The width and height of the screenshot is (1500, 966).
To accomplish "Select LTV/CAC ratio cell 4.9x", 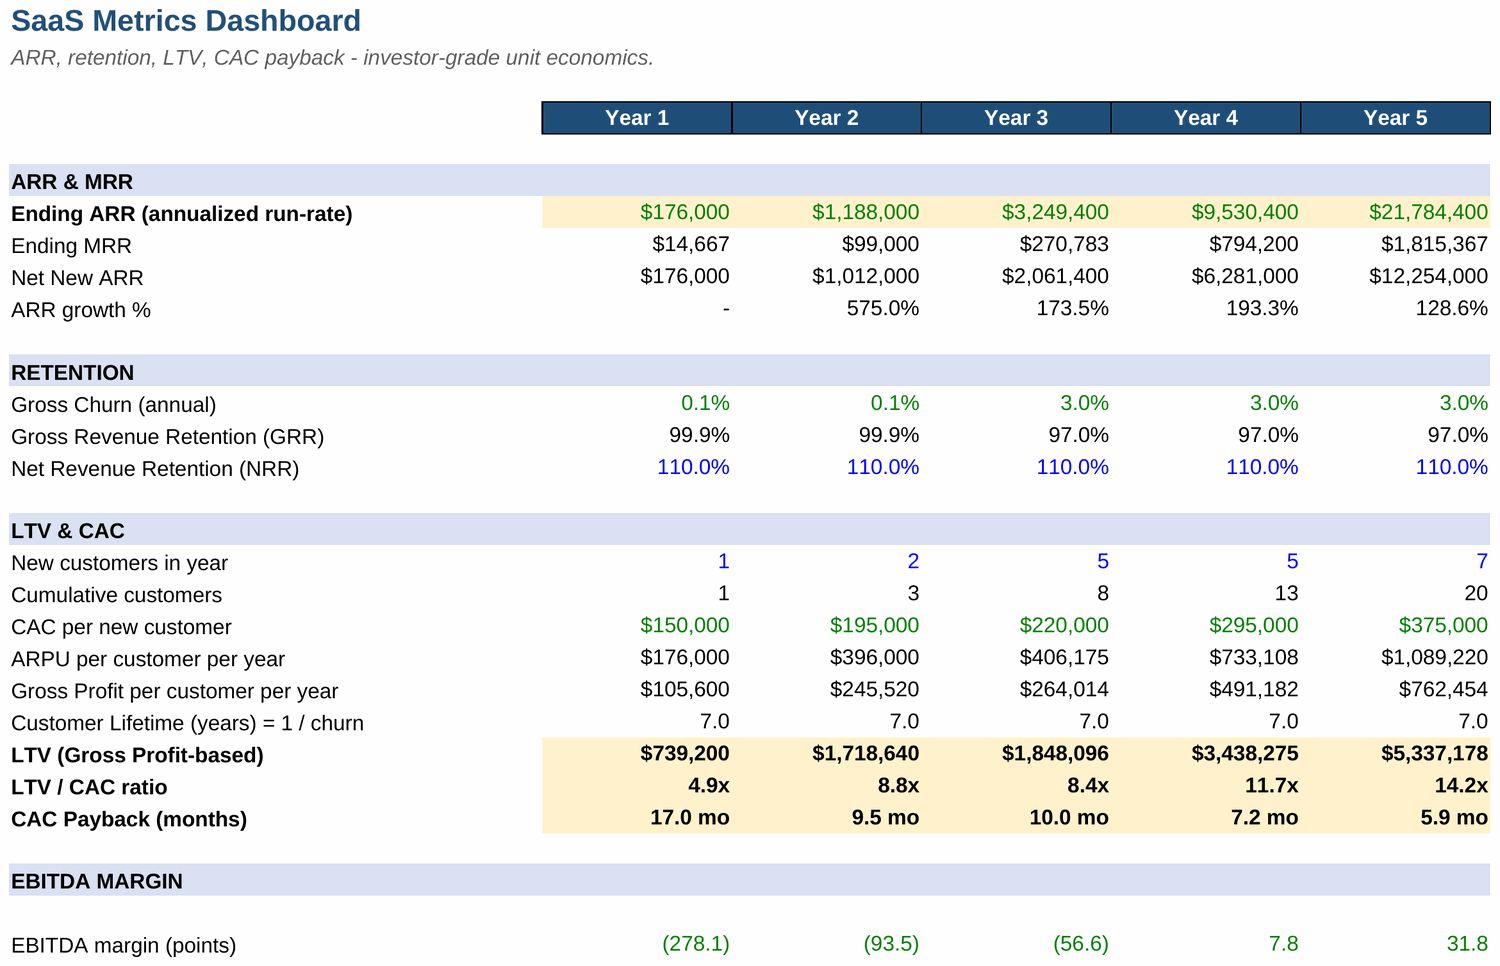I will pyautogui.click(x=637, y=785).
